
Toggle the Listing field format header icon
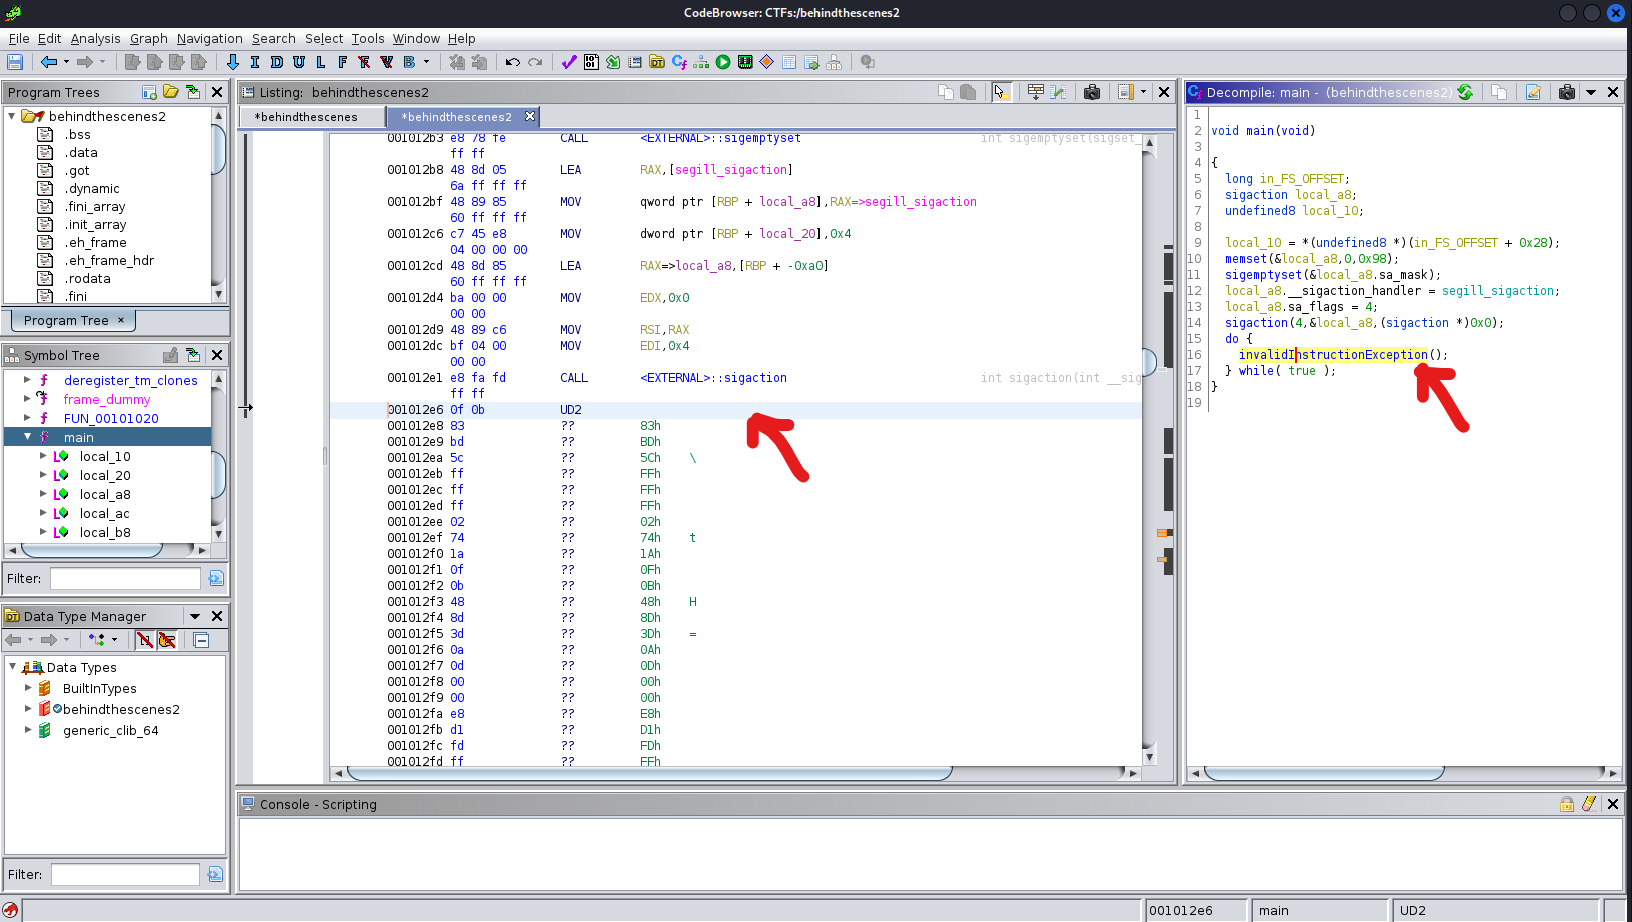coord(1036,92)
